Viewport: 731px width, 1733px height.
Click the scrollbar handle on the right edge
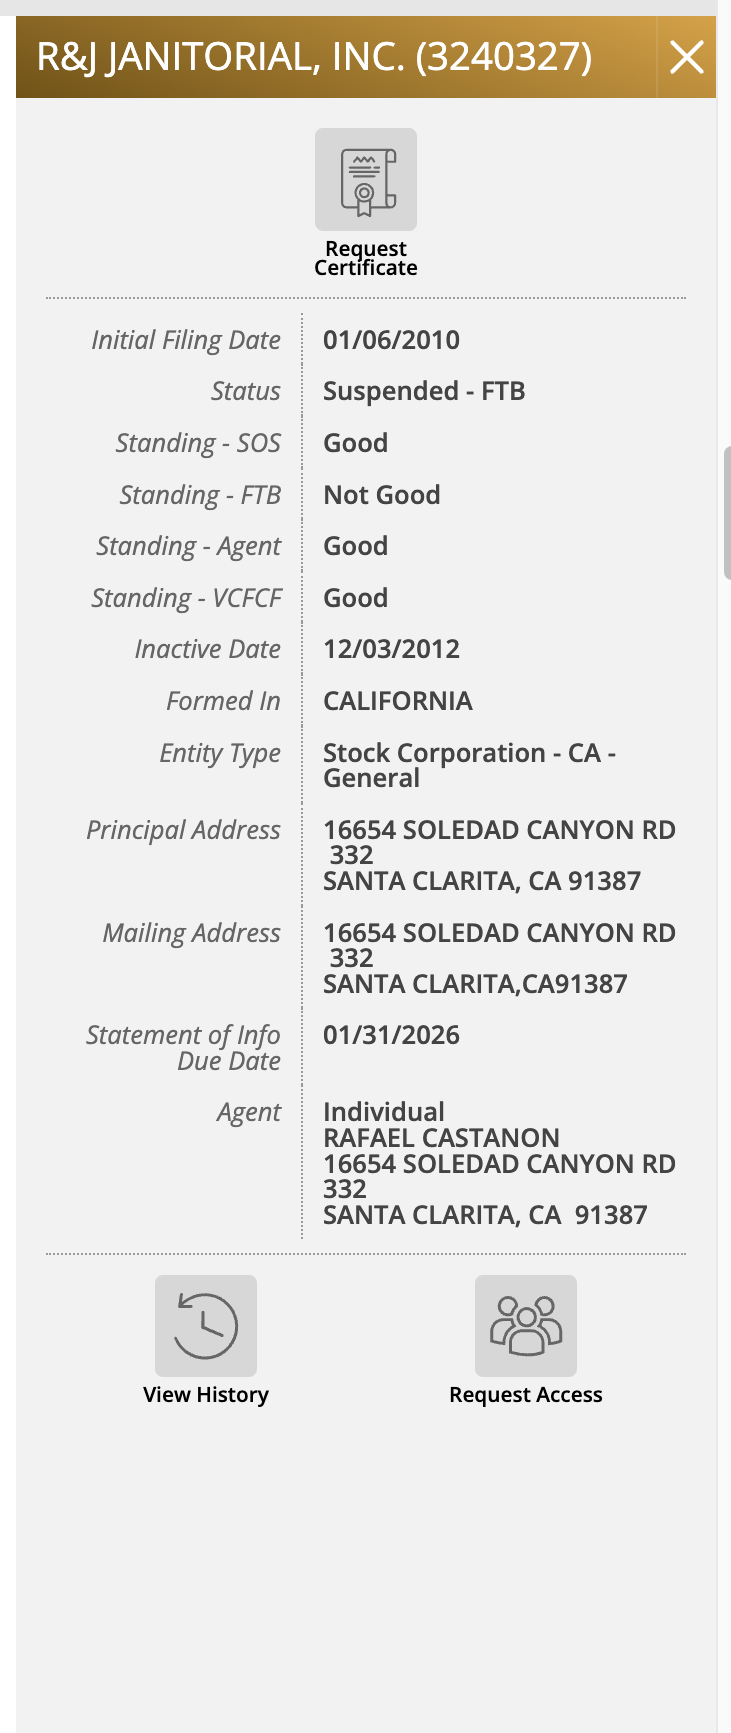point(727,512)
